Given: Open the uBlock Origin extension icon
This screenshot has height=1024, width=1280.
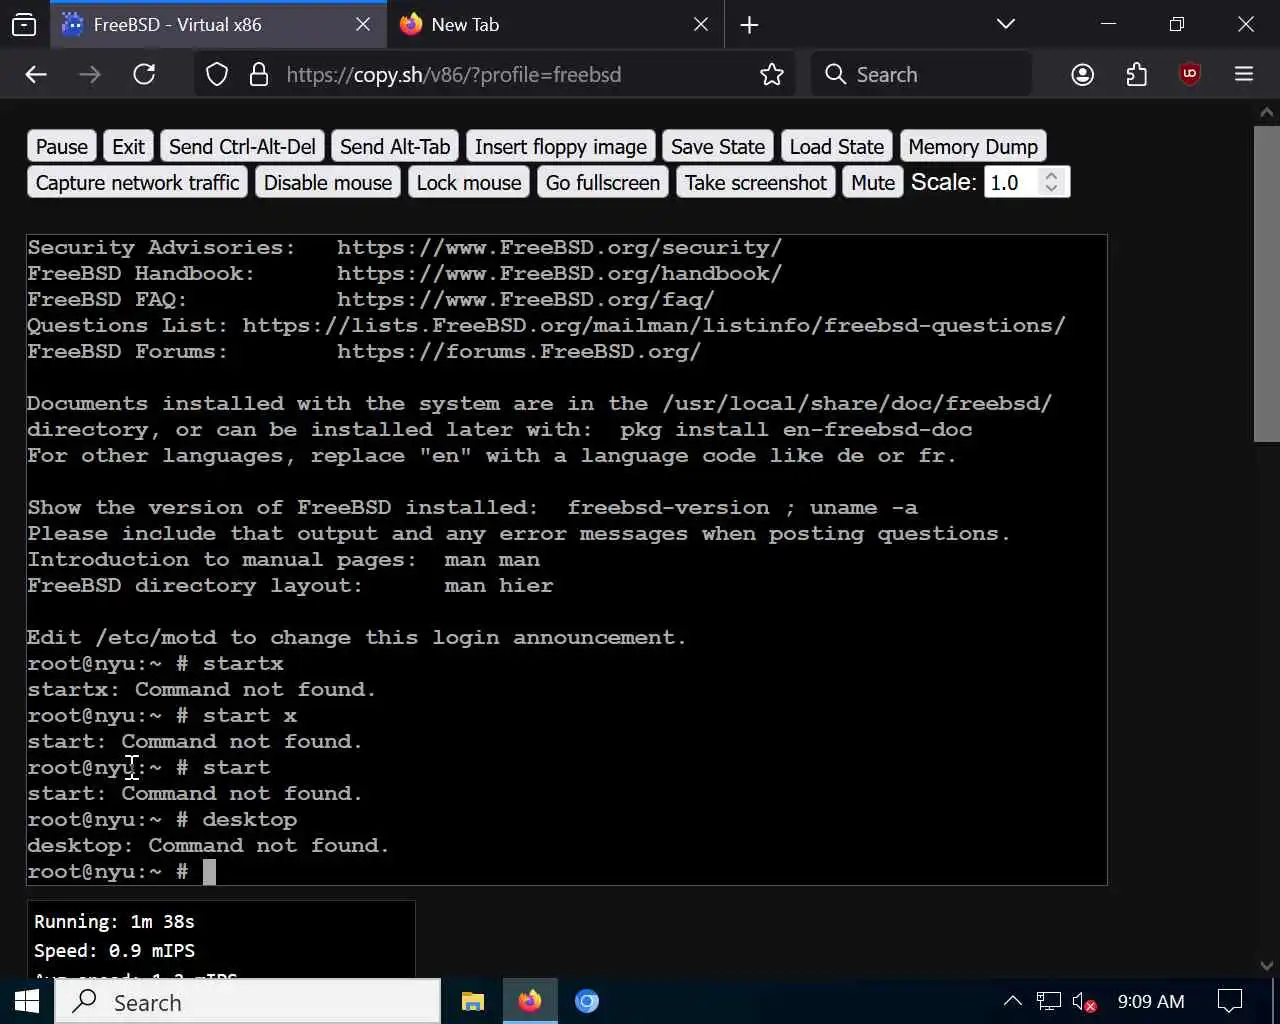Looking at the screenshot, I should [x=1190, y=74].
